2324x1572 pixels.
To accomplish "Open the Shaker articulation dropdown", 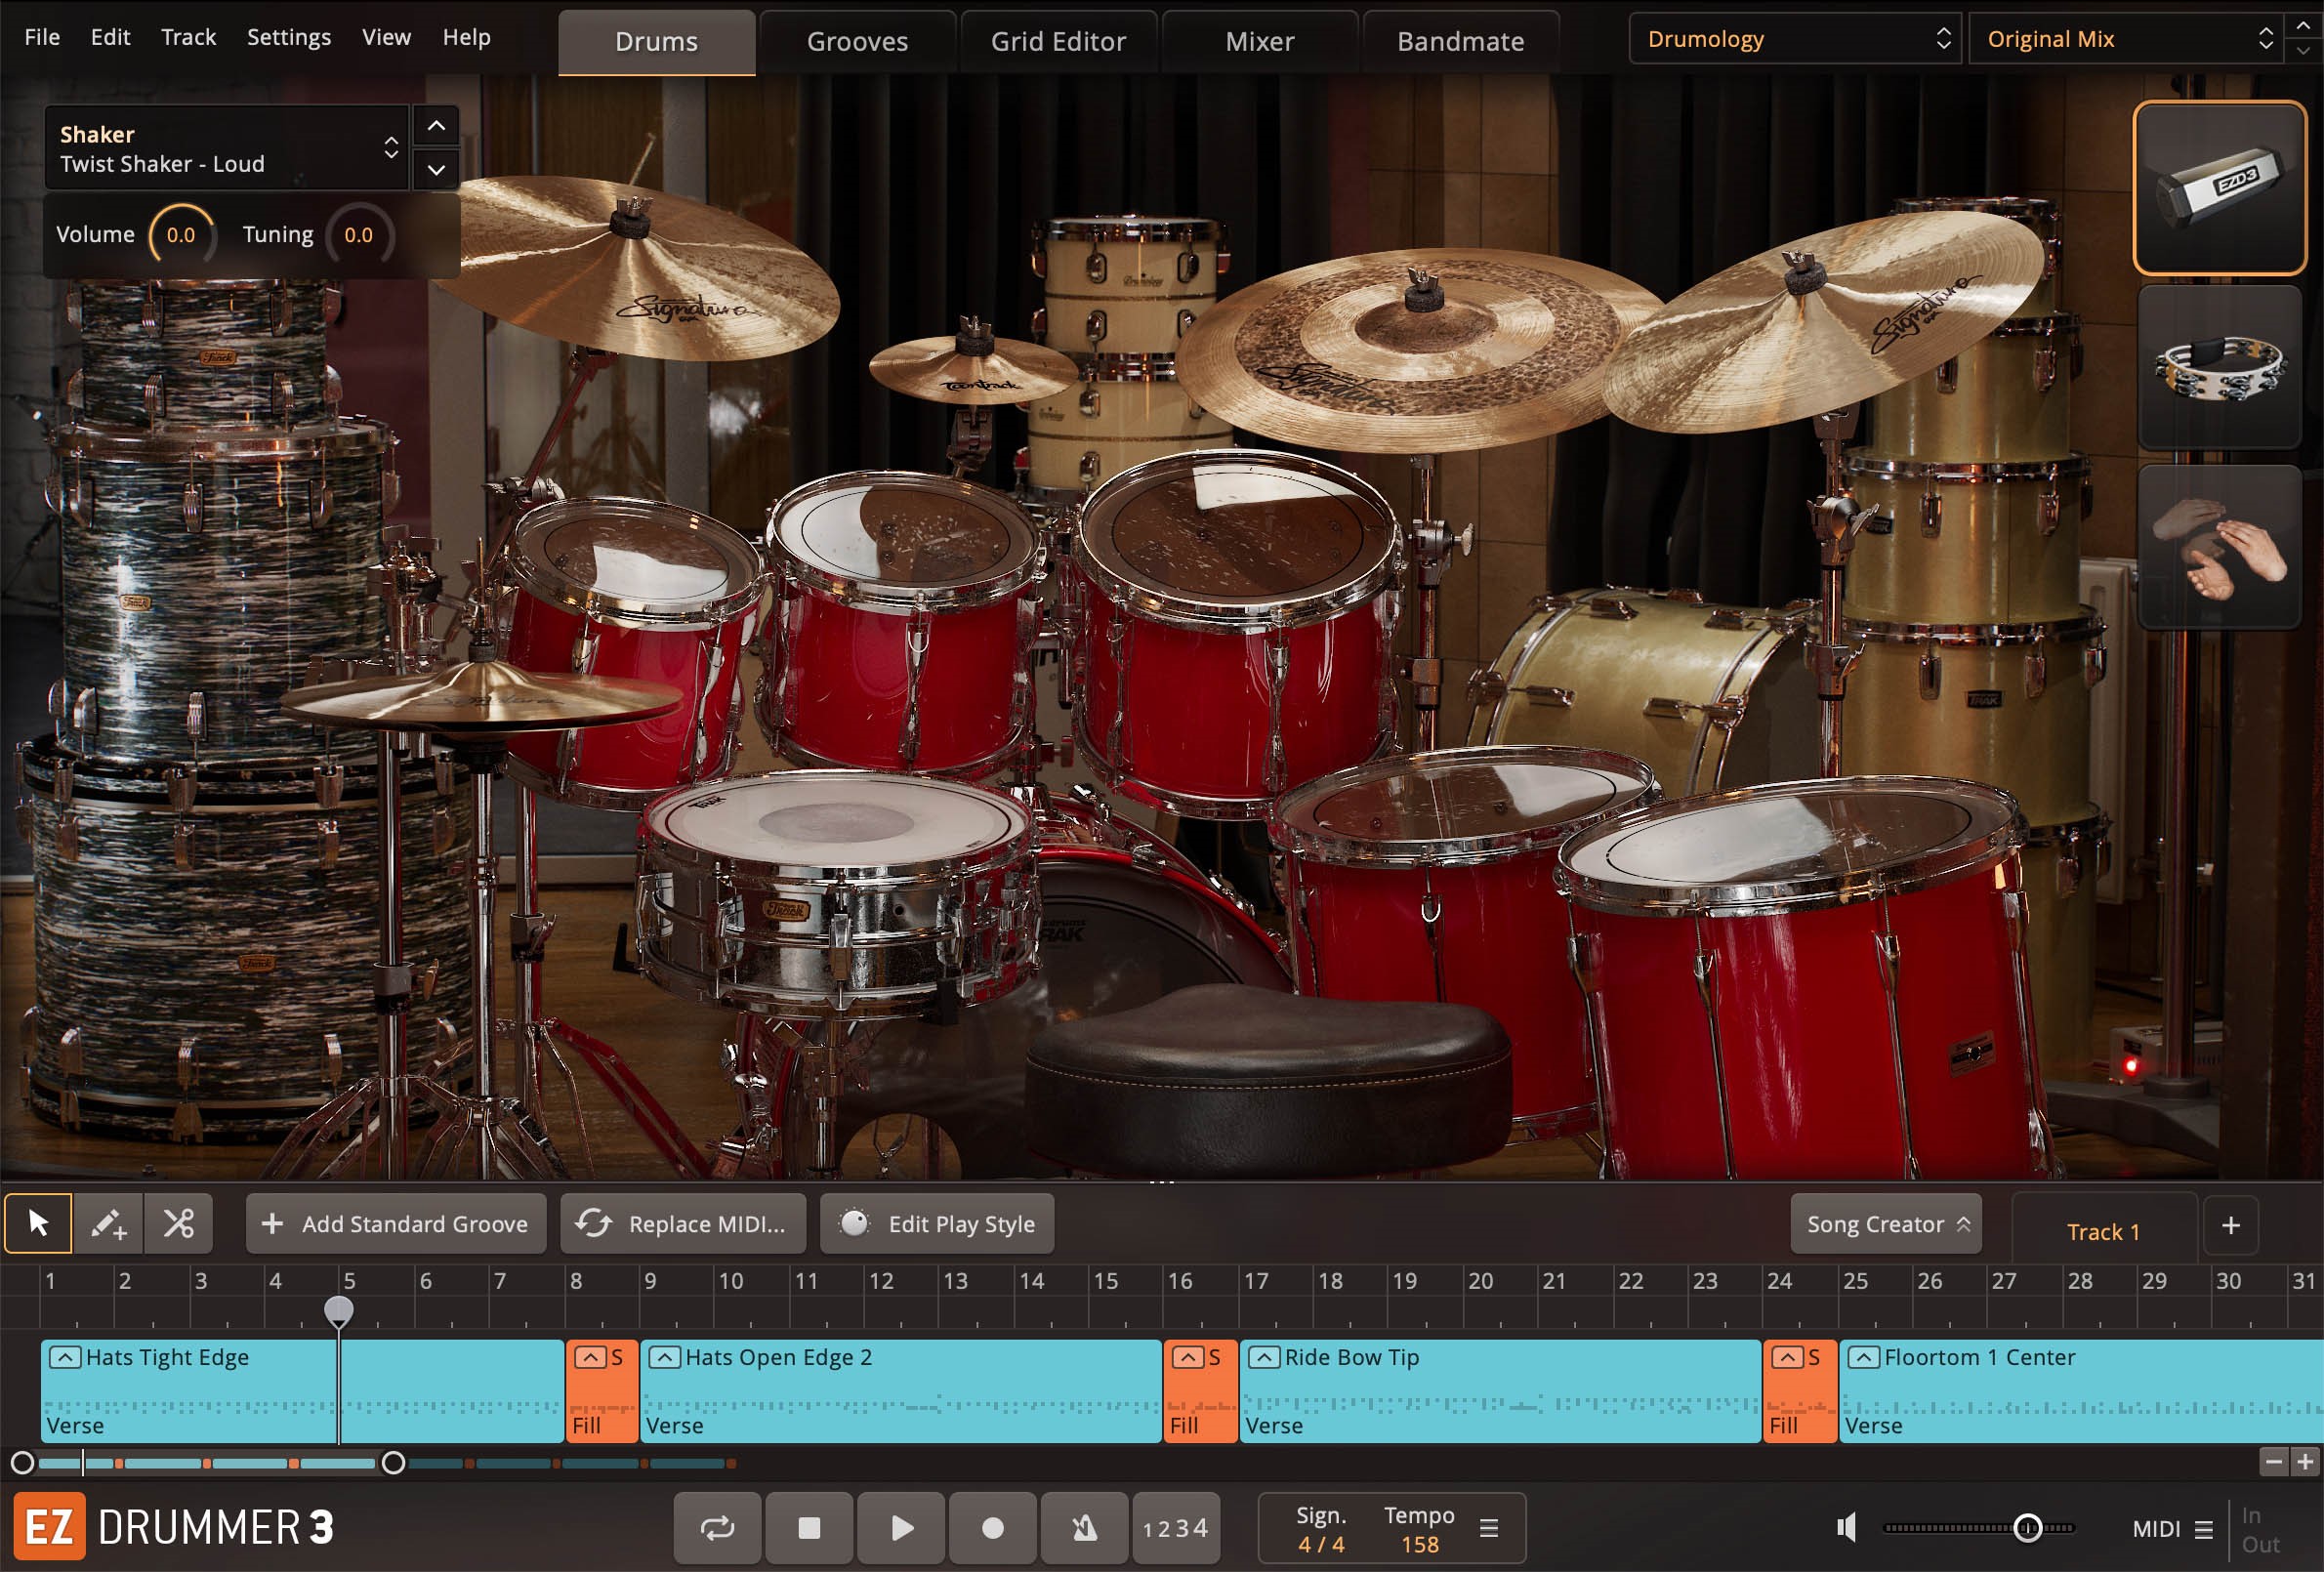I will 226,148.
